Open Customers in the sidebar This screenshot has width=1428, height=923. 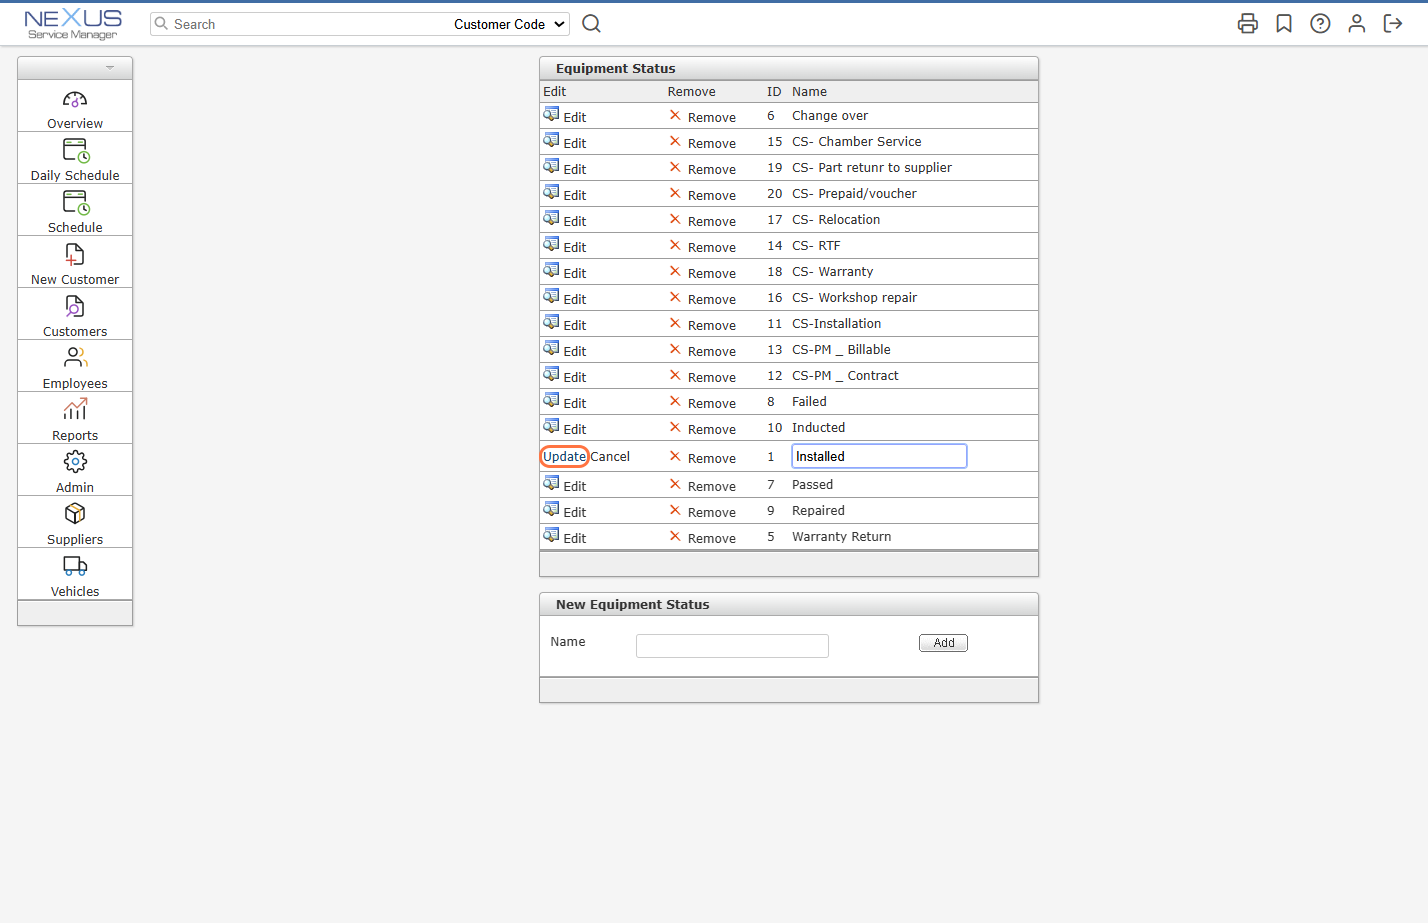click(x=75, y=314)
